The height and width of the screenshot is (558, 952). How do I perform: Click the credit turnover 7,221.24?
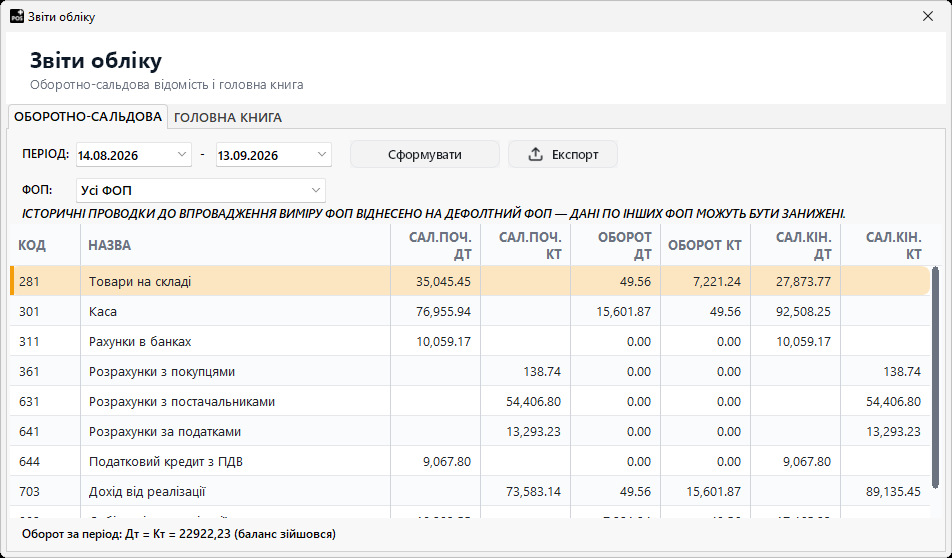pos(717,282)
